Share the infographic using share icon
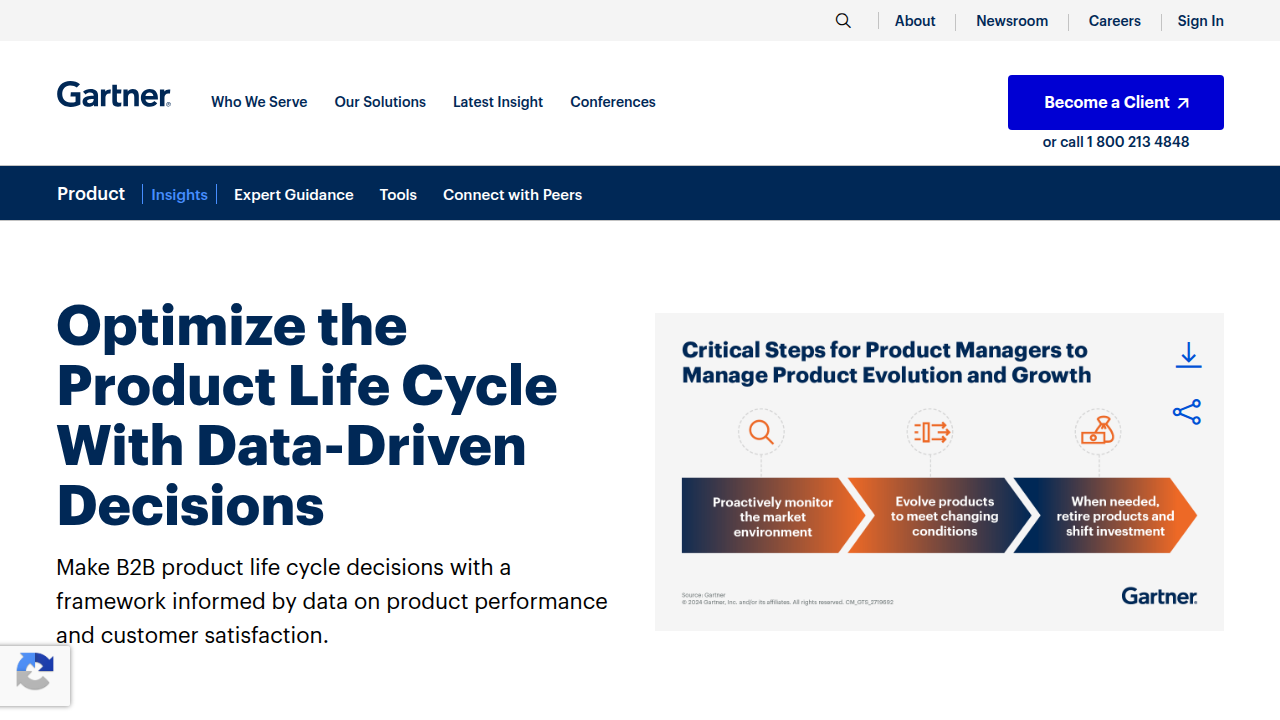The height and width of the screenshot is (720, 1280). coord(1187,412)
